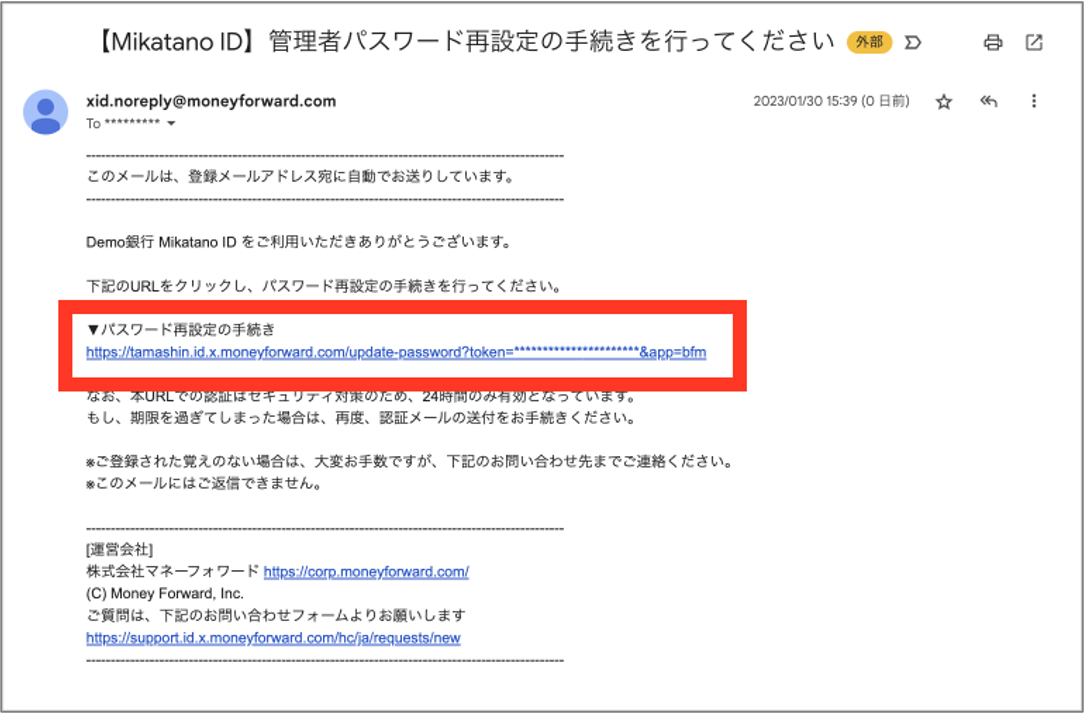Click the date 2023/01/30 15:39
Screen dimensions: 1084x714
pos(805,102)
